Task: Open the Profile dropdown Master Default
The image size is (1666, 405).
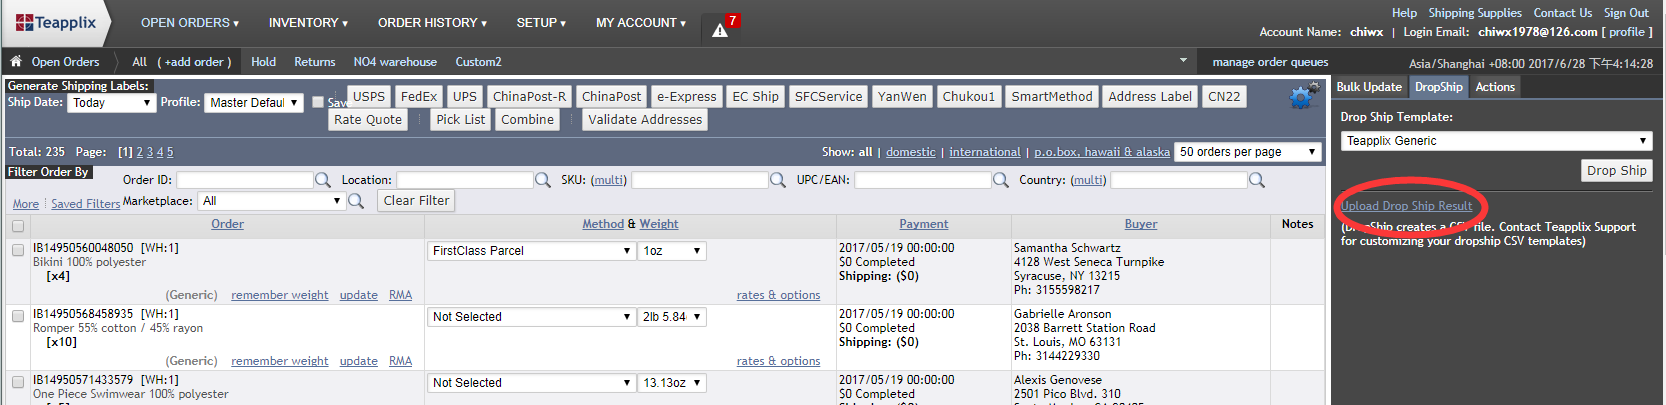Action: click(x=254, y=102)
